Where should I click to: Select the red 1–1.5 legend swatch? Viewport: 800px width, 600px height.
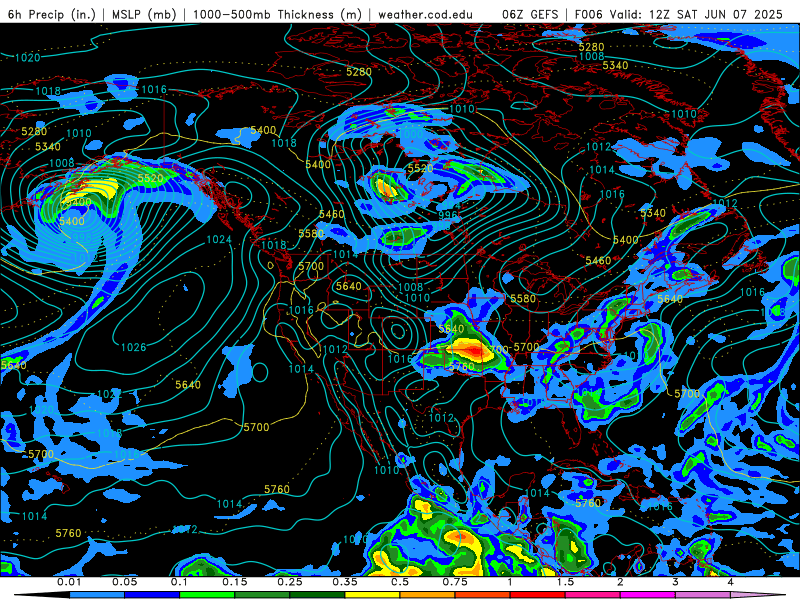[x=538, y=595]
